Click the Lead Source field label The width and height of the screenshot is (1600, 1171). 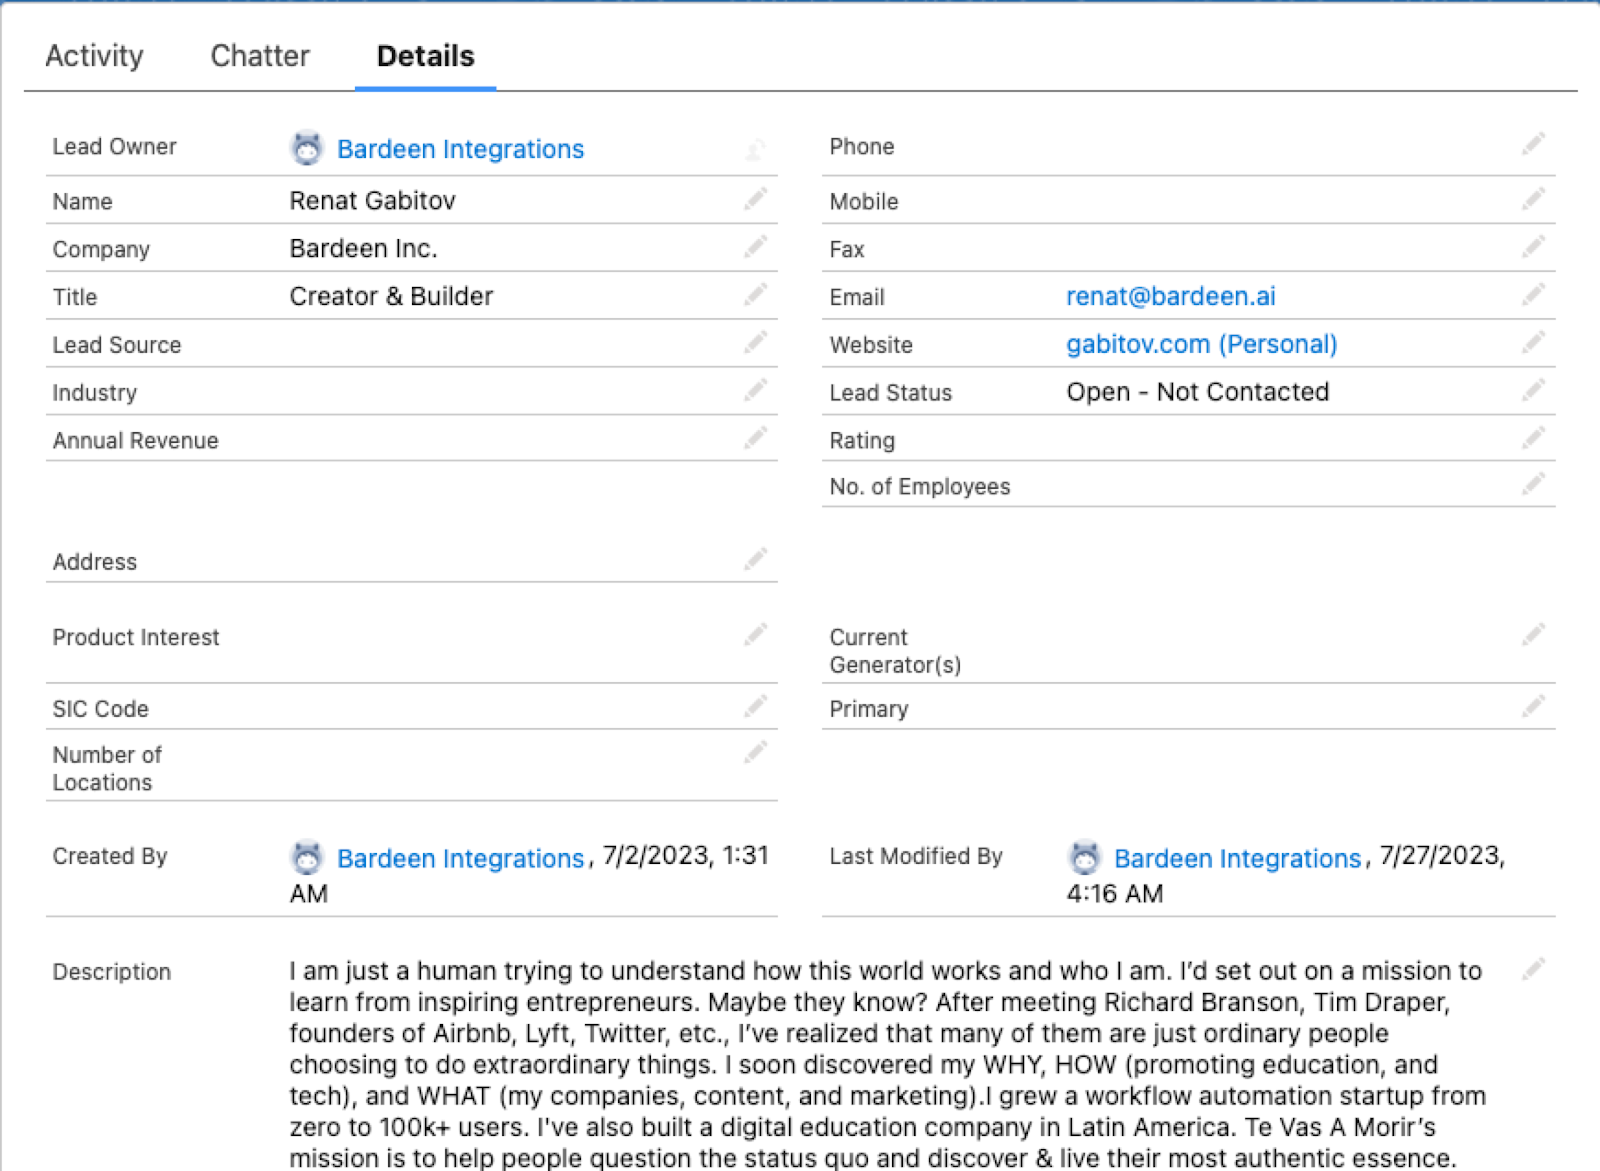point(117,345)
